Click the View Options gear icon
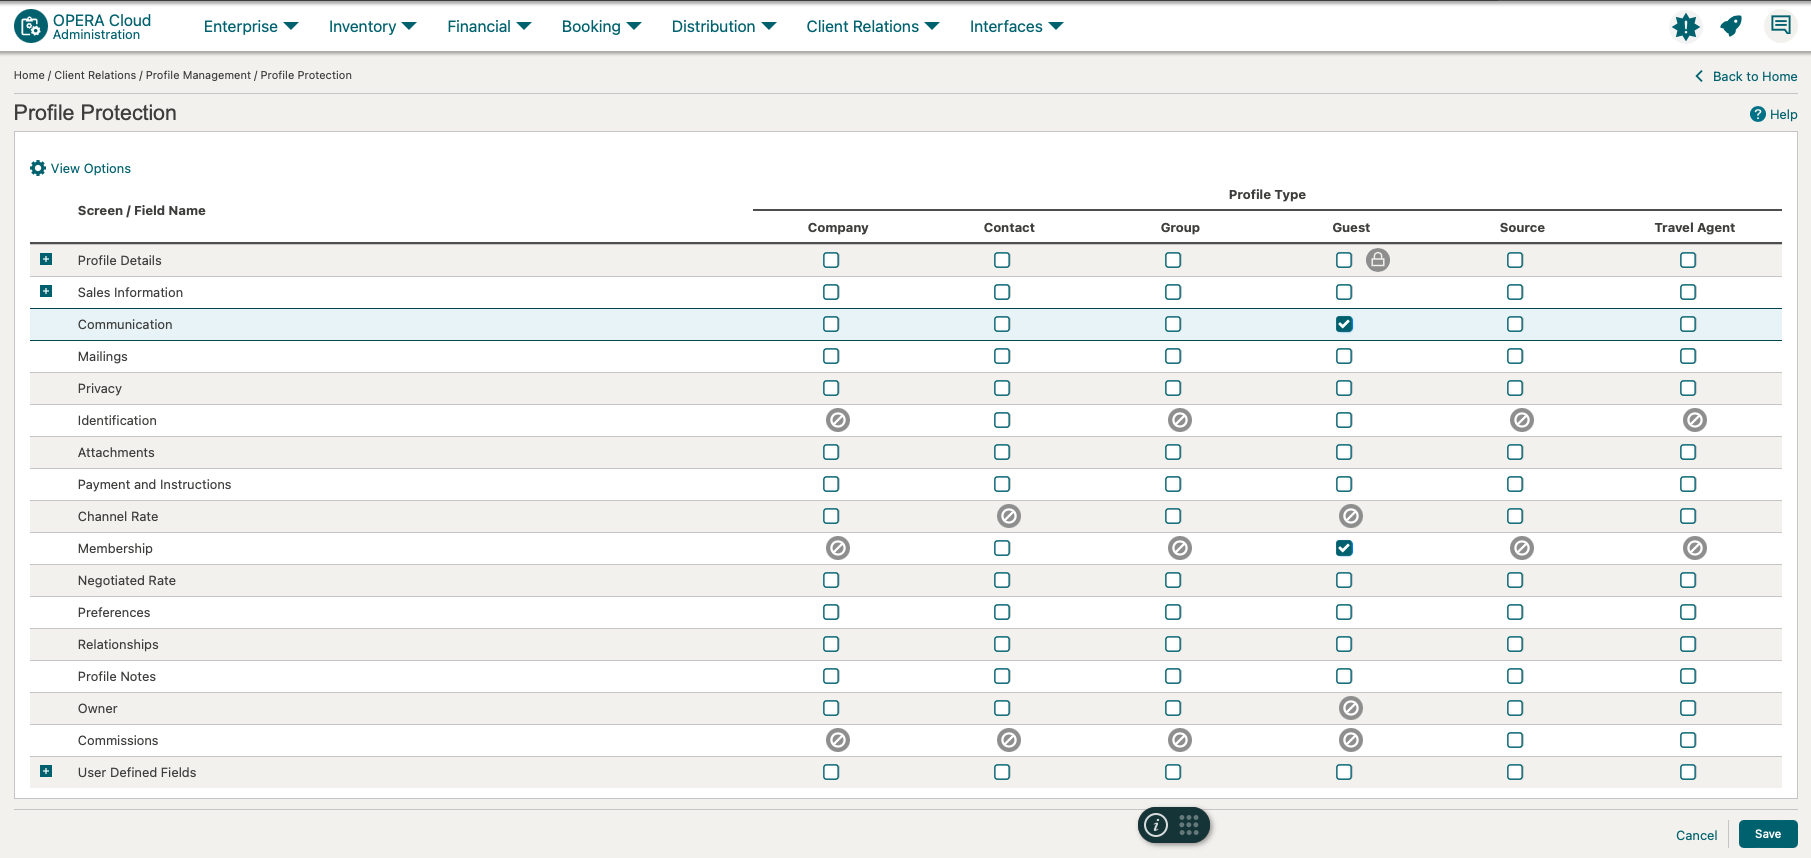This screenshot has width=1811, height=858. pos(38,168)
